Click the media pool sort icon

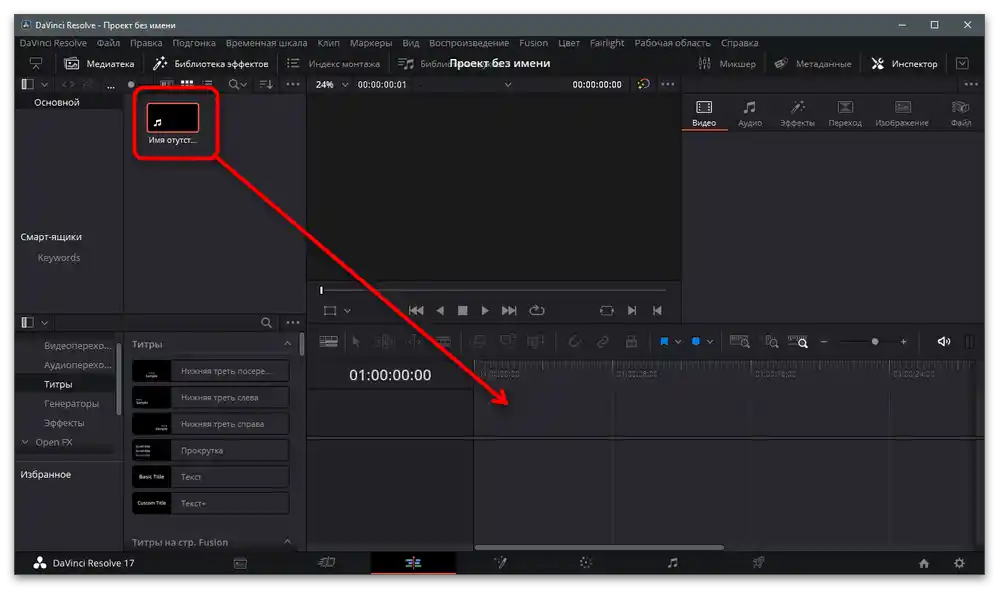coord(266,84)
